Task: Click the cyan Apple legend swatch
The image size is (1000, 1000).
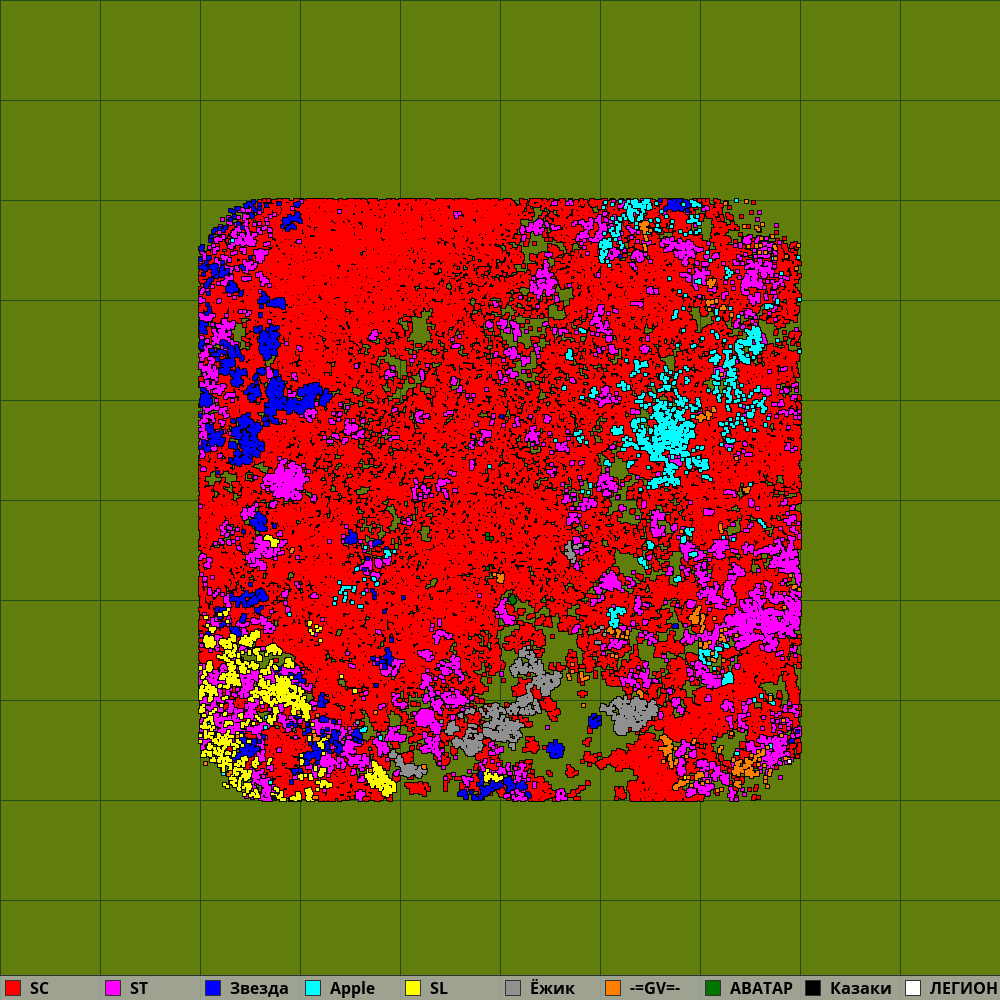Action: [x=313, y=988]
